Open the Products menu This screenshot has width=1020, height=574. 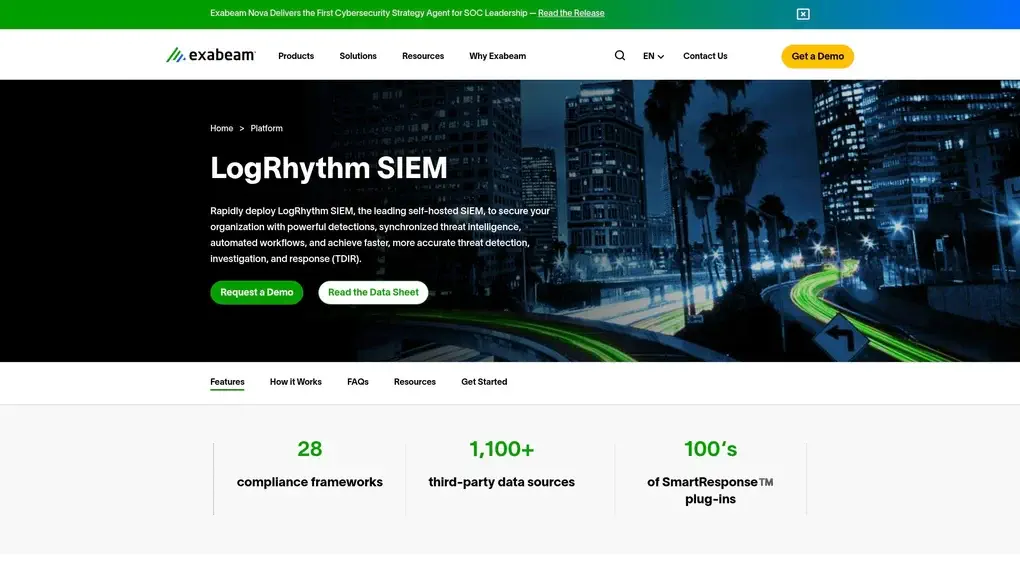point(296,56)
